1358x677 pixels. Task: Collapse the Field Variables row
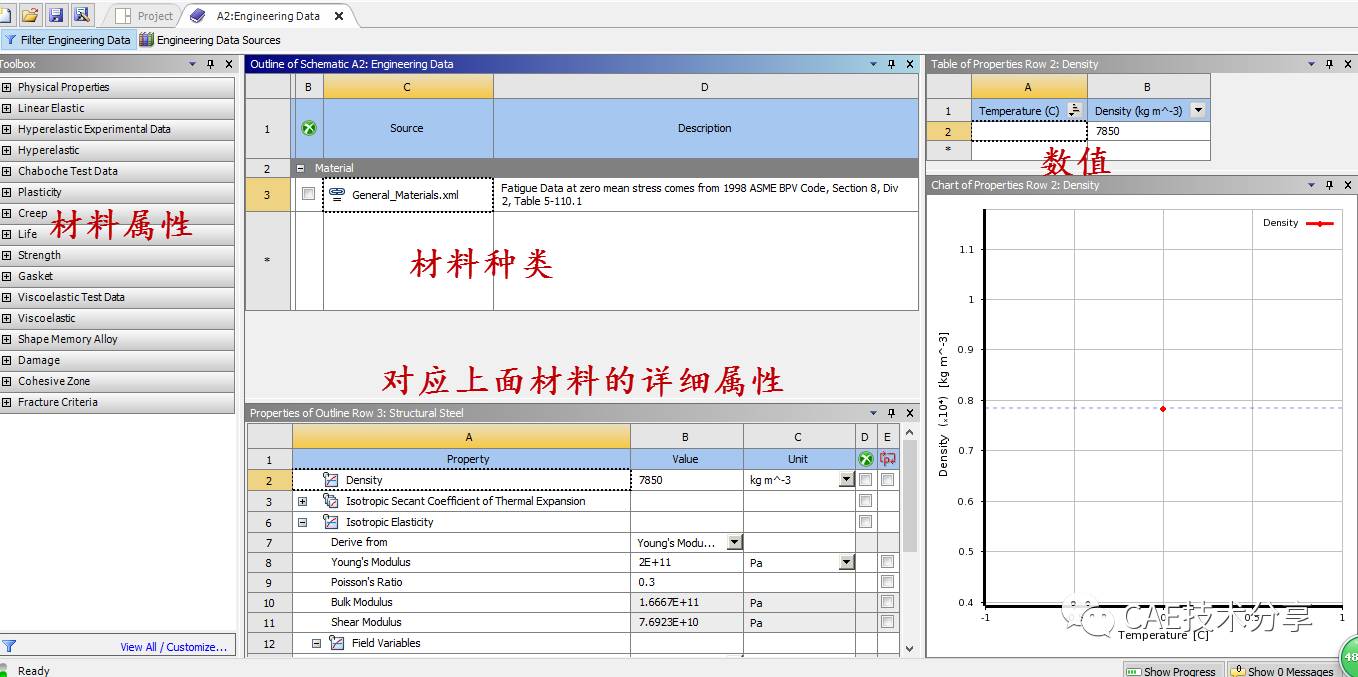click(x=316, y=643)
